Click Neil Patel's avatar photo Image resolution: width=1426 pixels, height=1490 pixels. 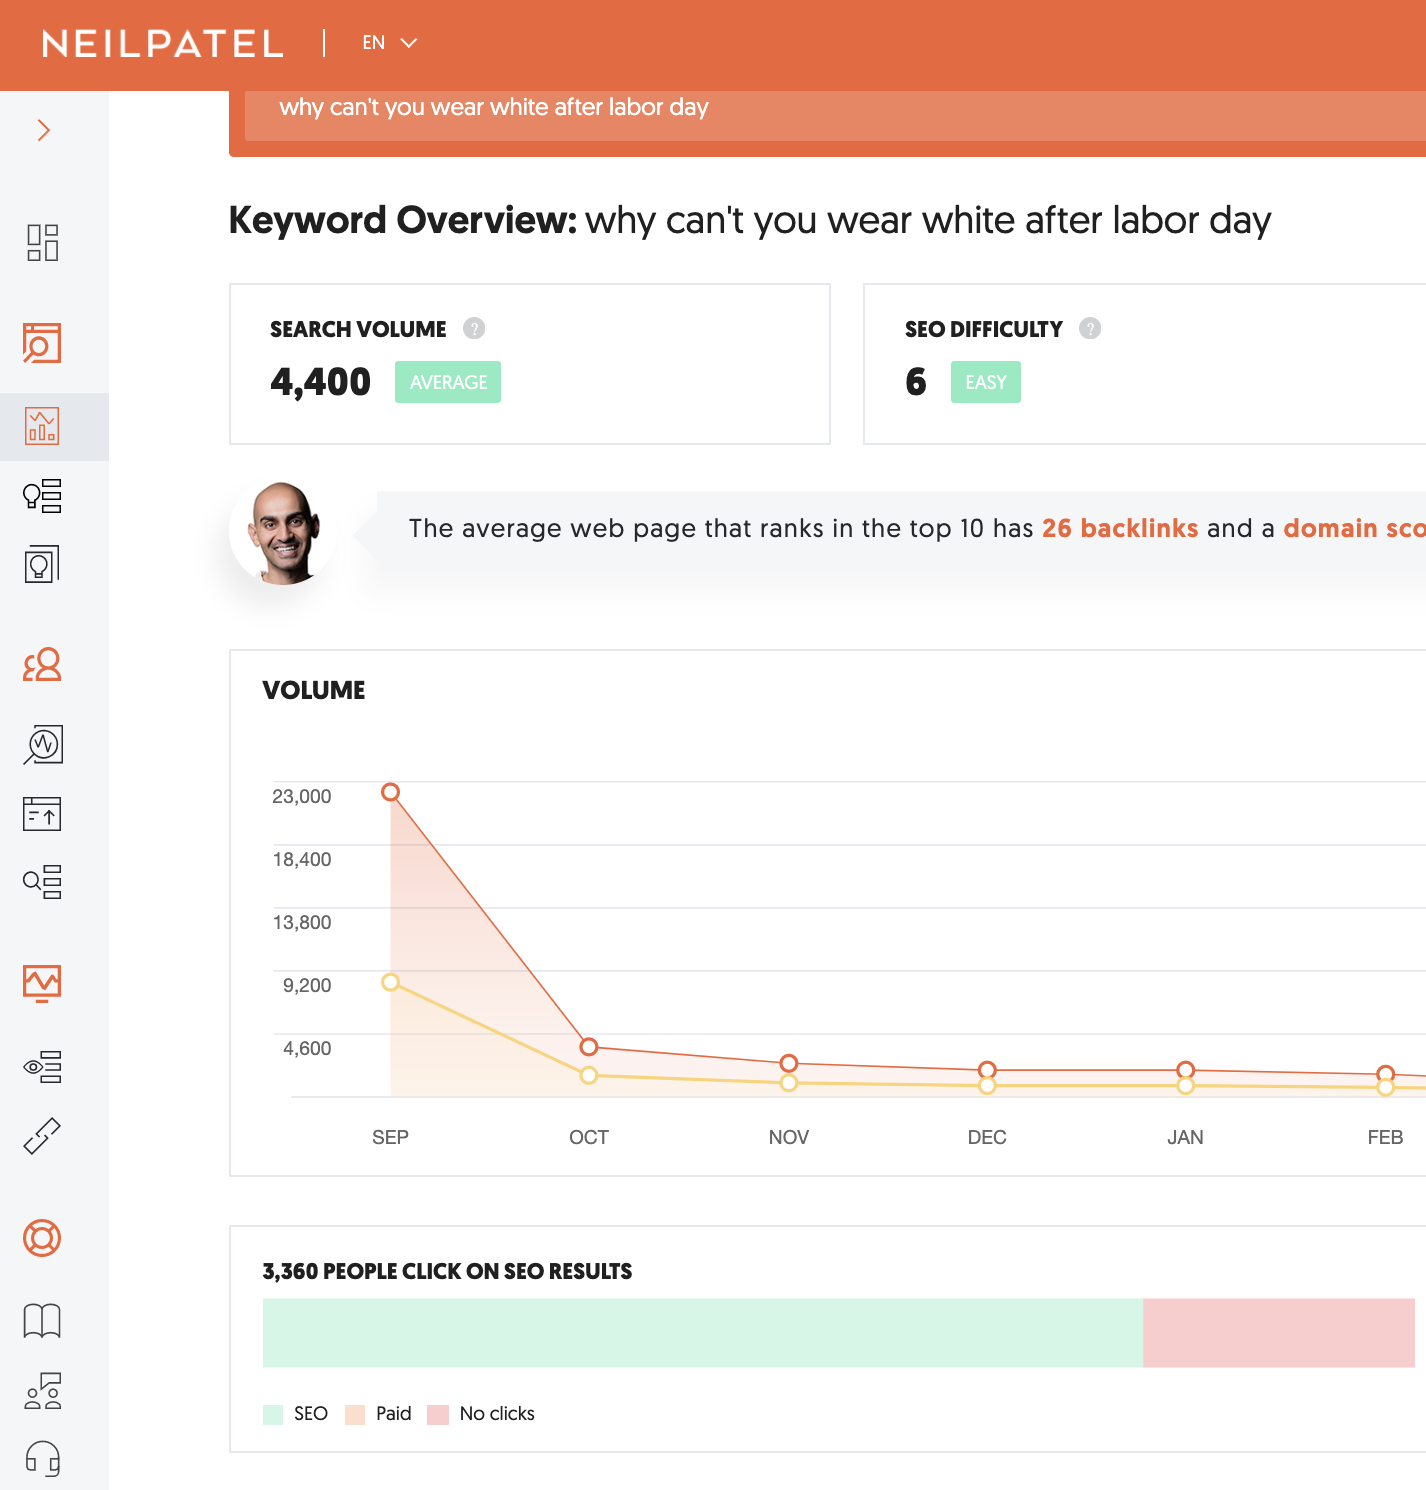(x=284, y=532)
